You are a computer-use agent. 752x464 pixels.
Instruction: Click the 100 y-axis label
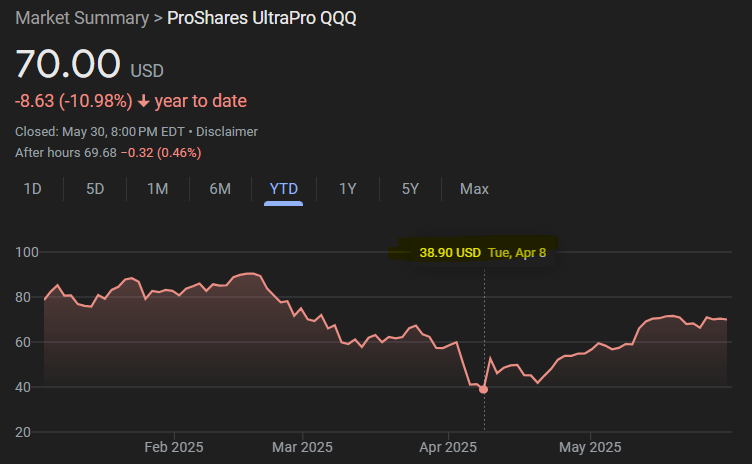(x=27, y=252)
